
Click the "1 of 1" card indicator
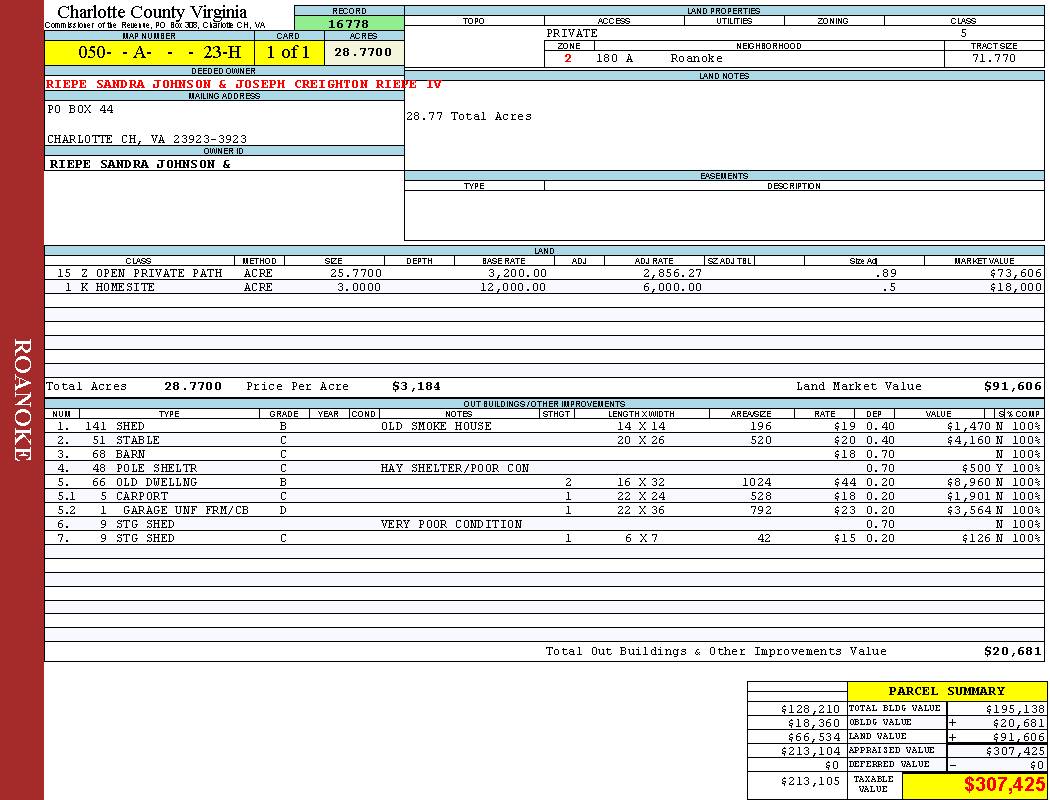288,52
